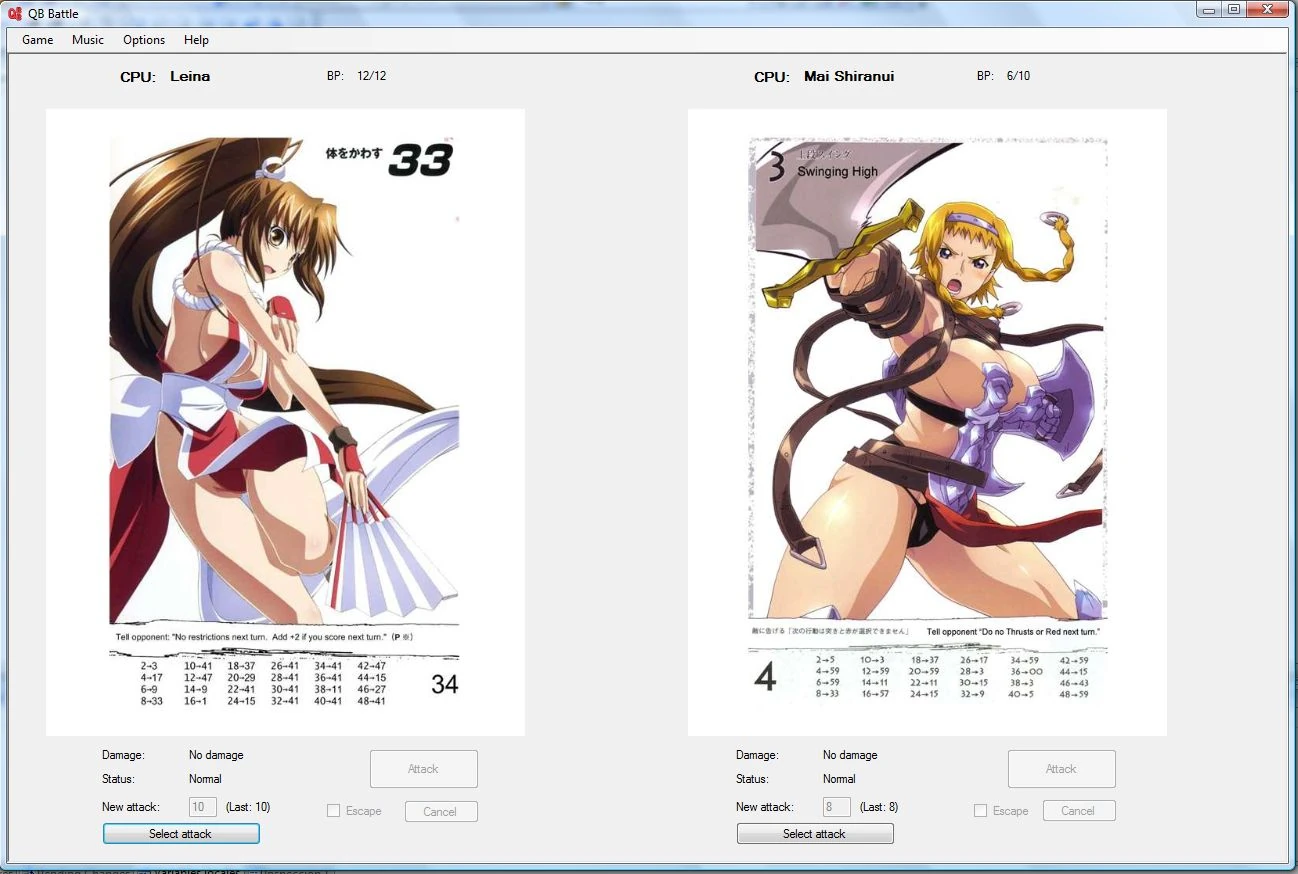The height and width of the screenshot is (874, 1298).
Task: Tick the Escape checkbox under Leina's card
Action: pos(334,811)
